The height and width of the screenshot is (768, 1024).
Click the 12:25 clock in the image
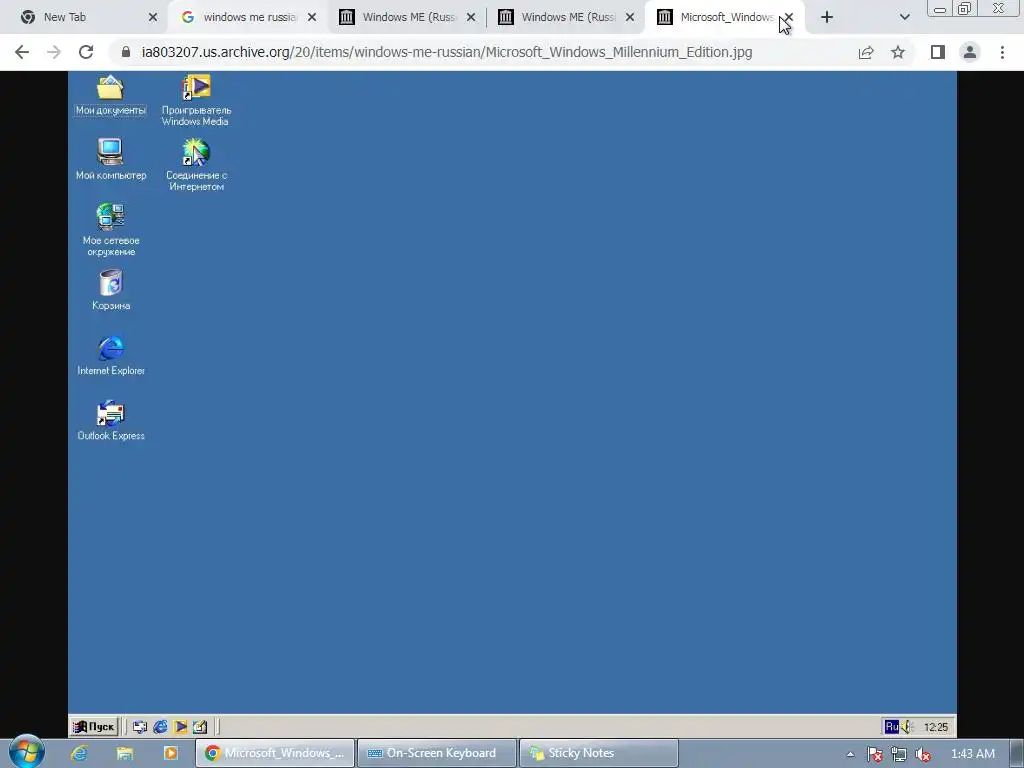point(936,727)
